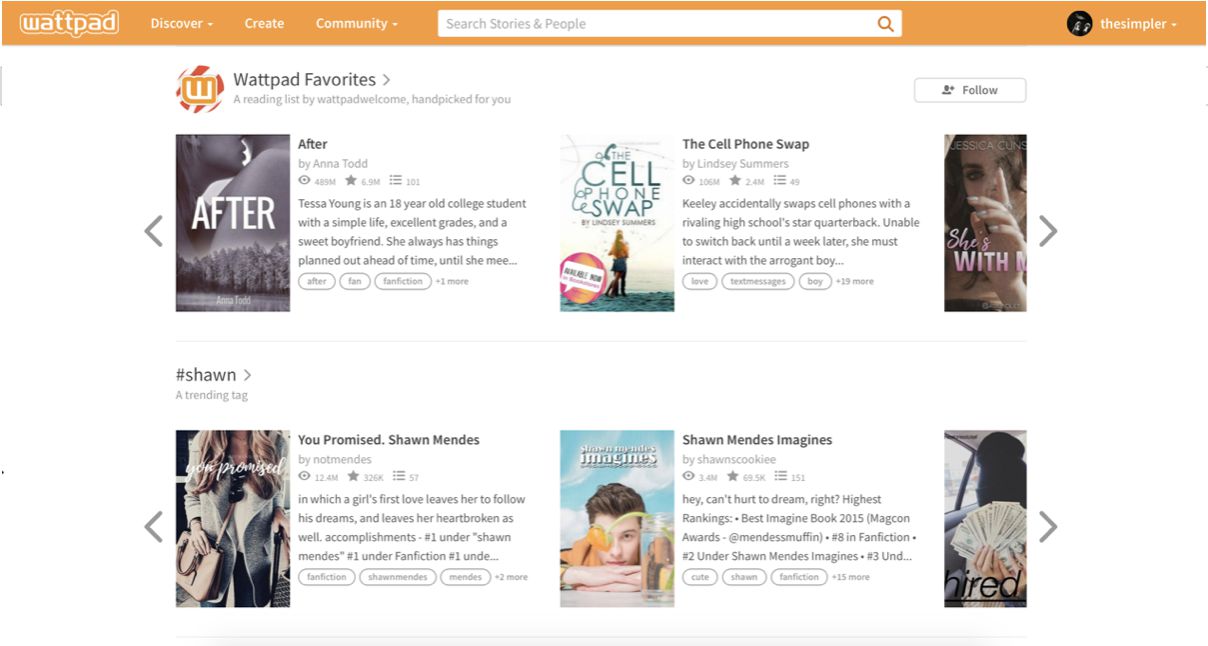Click parts list icon for After

[x=396, y=181]
